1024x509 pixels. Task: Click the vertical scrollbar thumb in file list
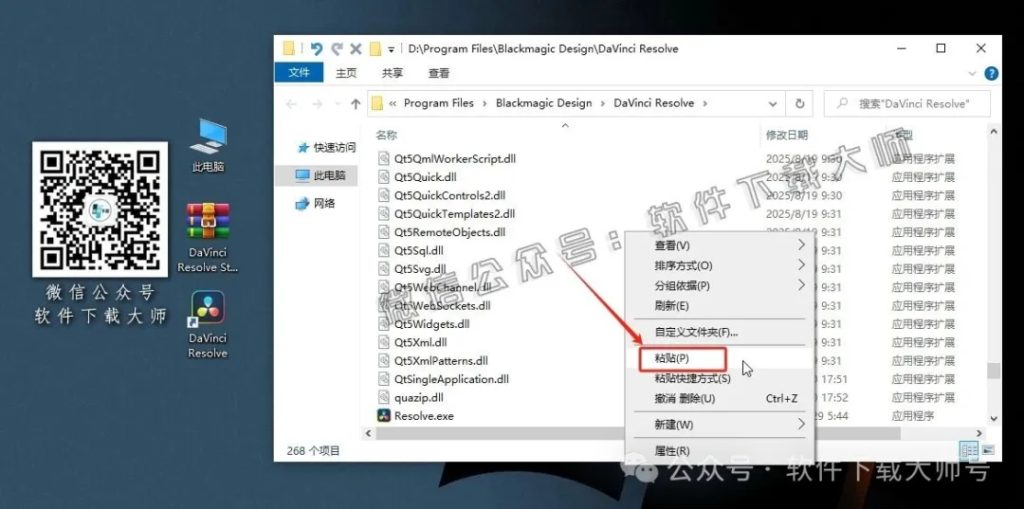click(x=993, y=370)
